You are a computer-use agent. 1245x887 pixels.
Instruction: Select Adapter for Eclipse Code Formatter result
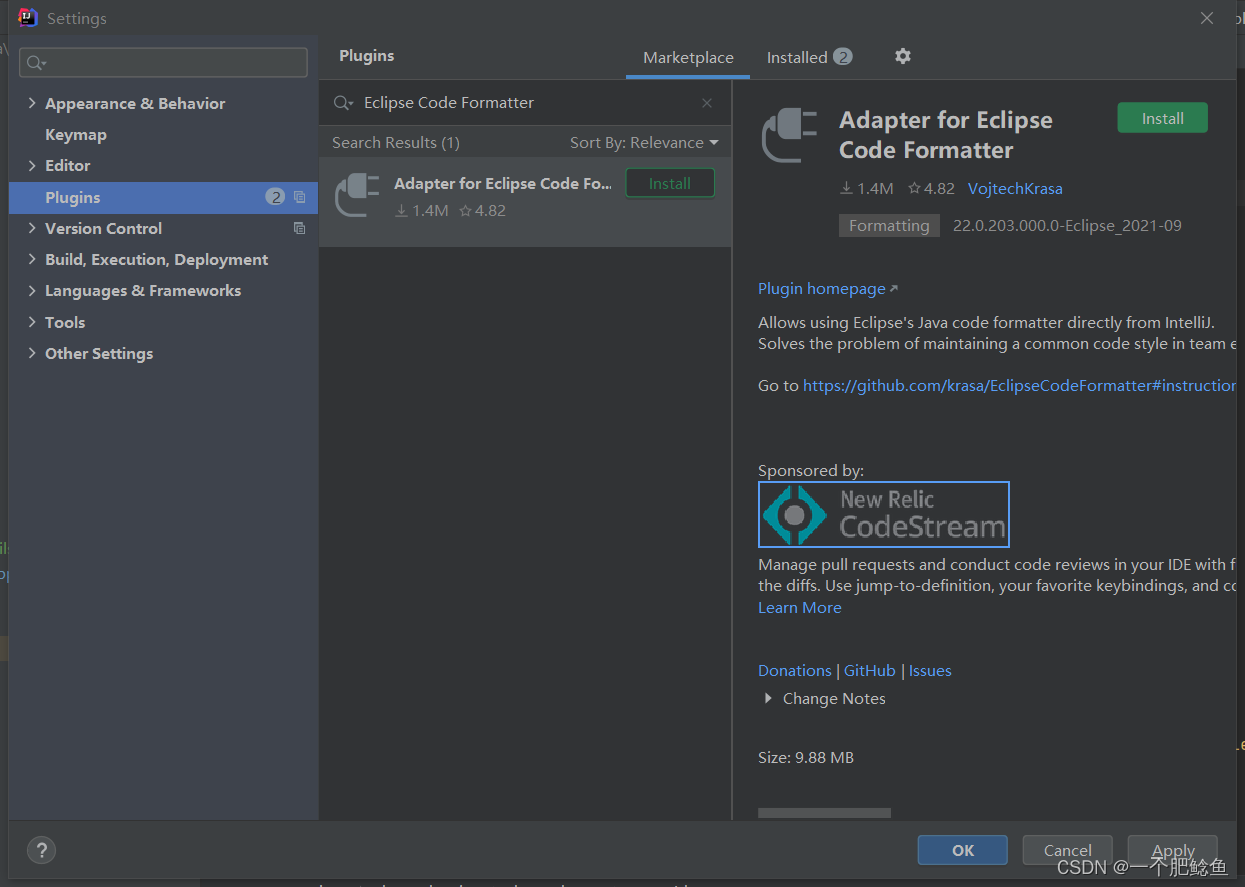pyautogui.click(x=525, y=200)
